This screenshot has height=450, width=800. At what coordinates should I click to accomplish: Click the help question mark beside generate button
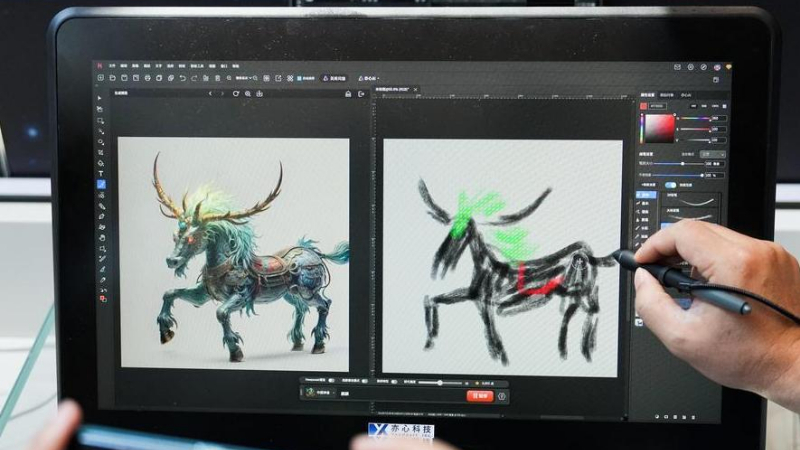click(501, 396)
